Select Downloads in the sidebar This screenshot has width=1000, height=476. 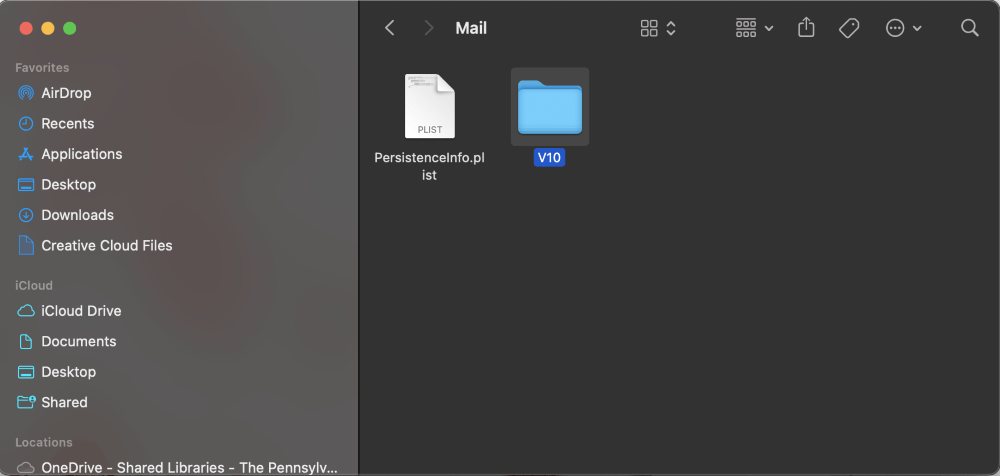point(77,215)
